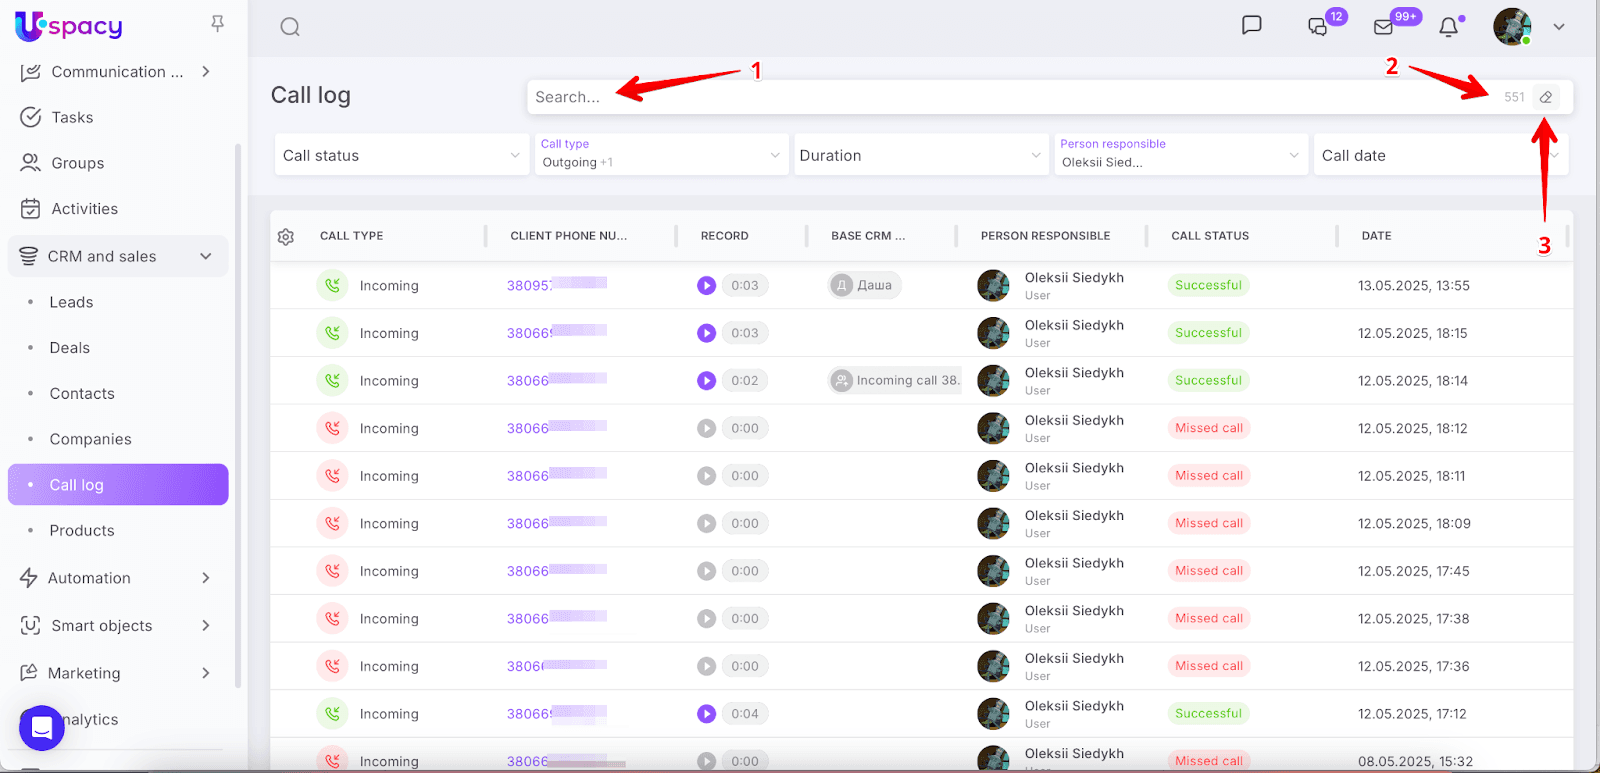Open the notifications bell icon
Image resolution: width=1600 pixels, height=773 pixels.
[1448, 27]
